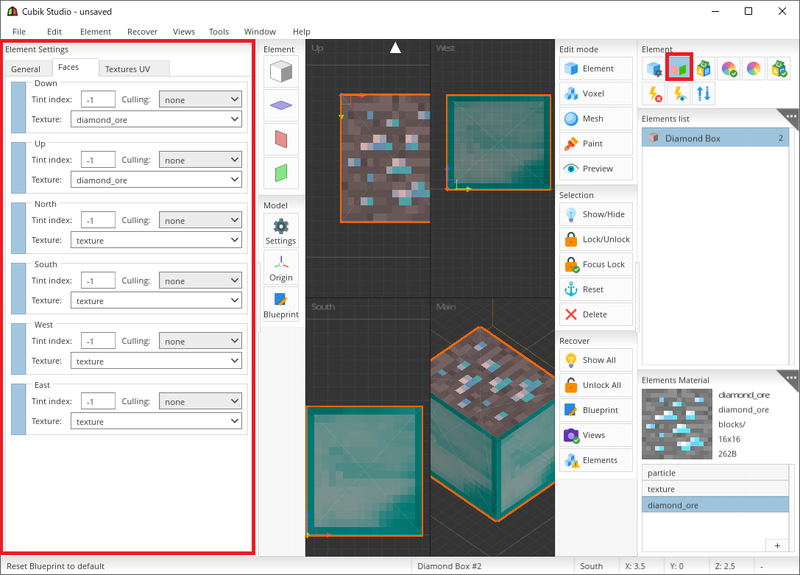Toggle Lock/Unlock for selection
This screenshot has height=575, width=800.
596,239
